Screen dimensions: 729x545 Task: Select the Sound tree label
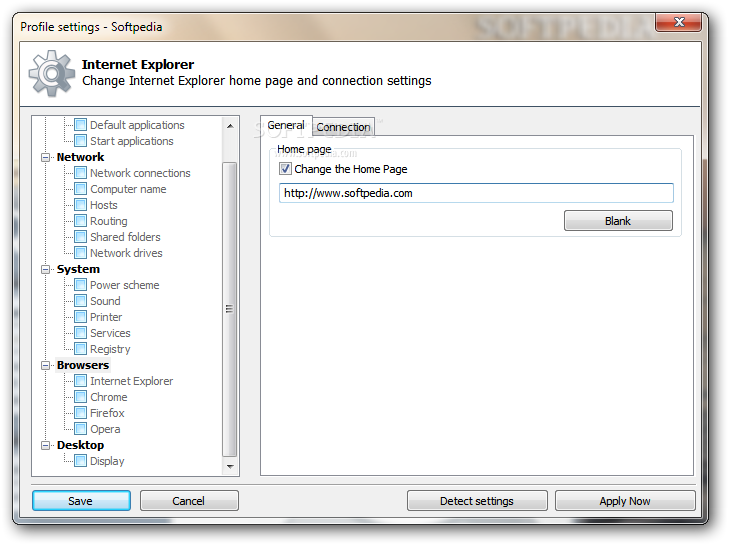click(x=105, y=301)
